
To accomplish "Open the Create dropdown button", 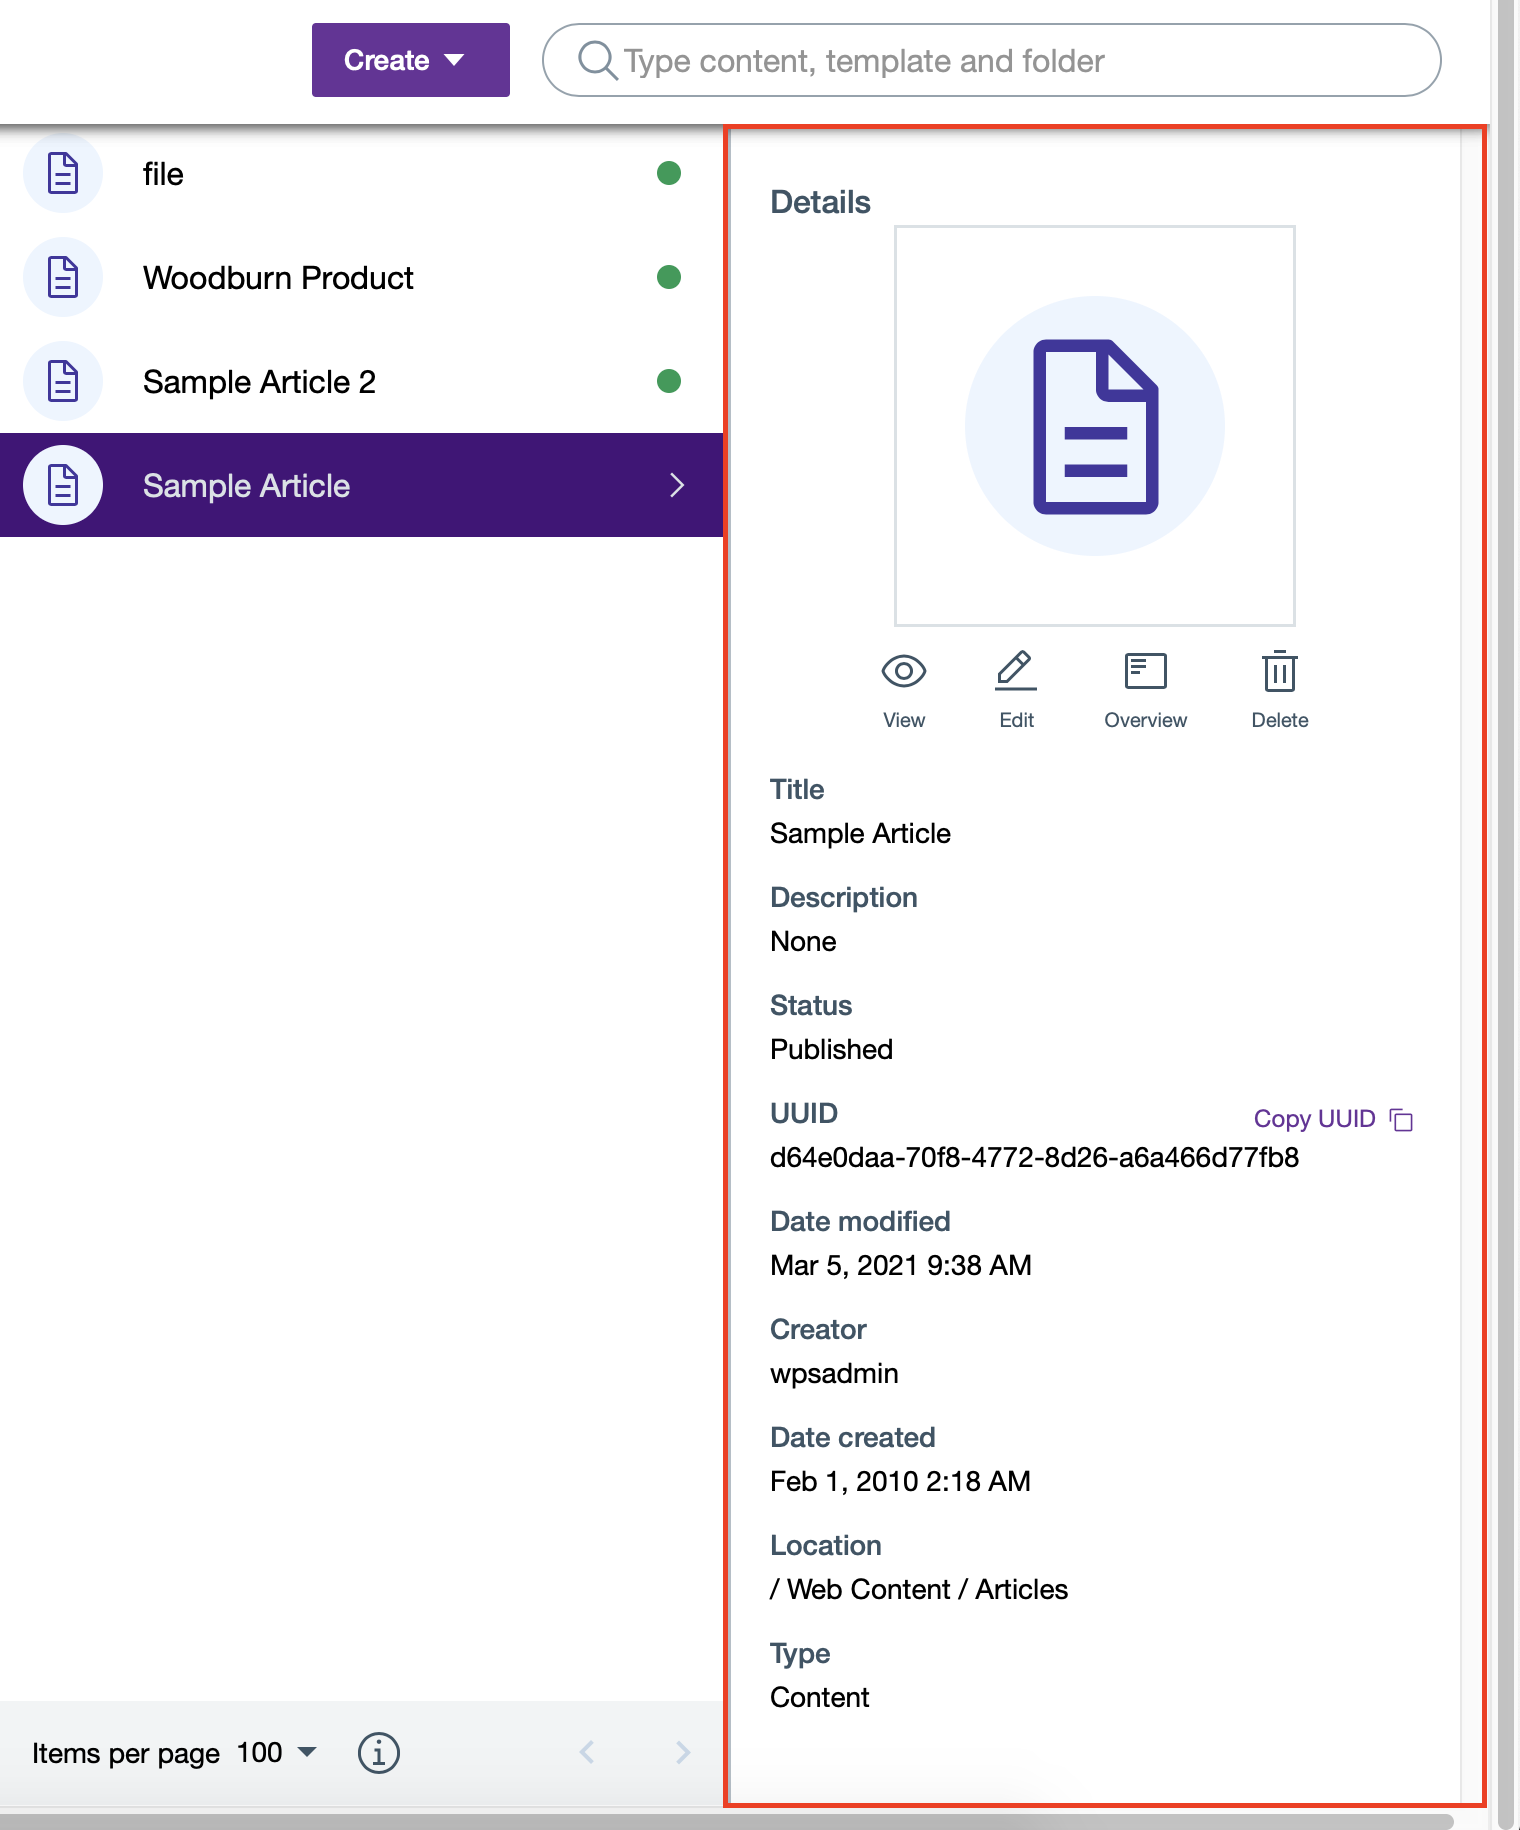I will click(410, 60).
